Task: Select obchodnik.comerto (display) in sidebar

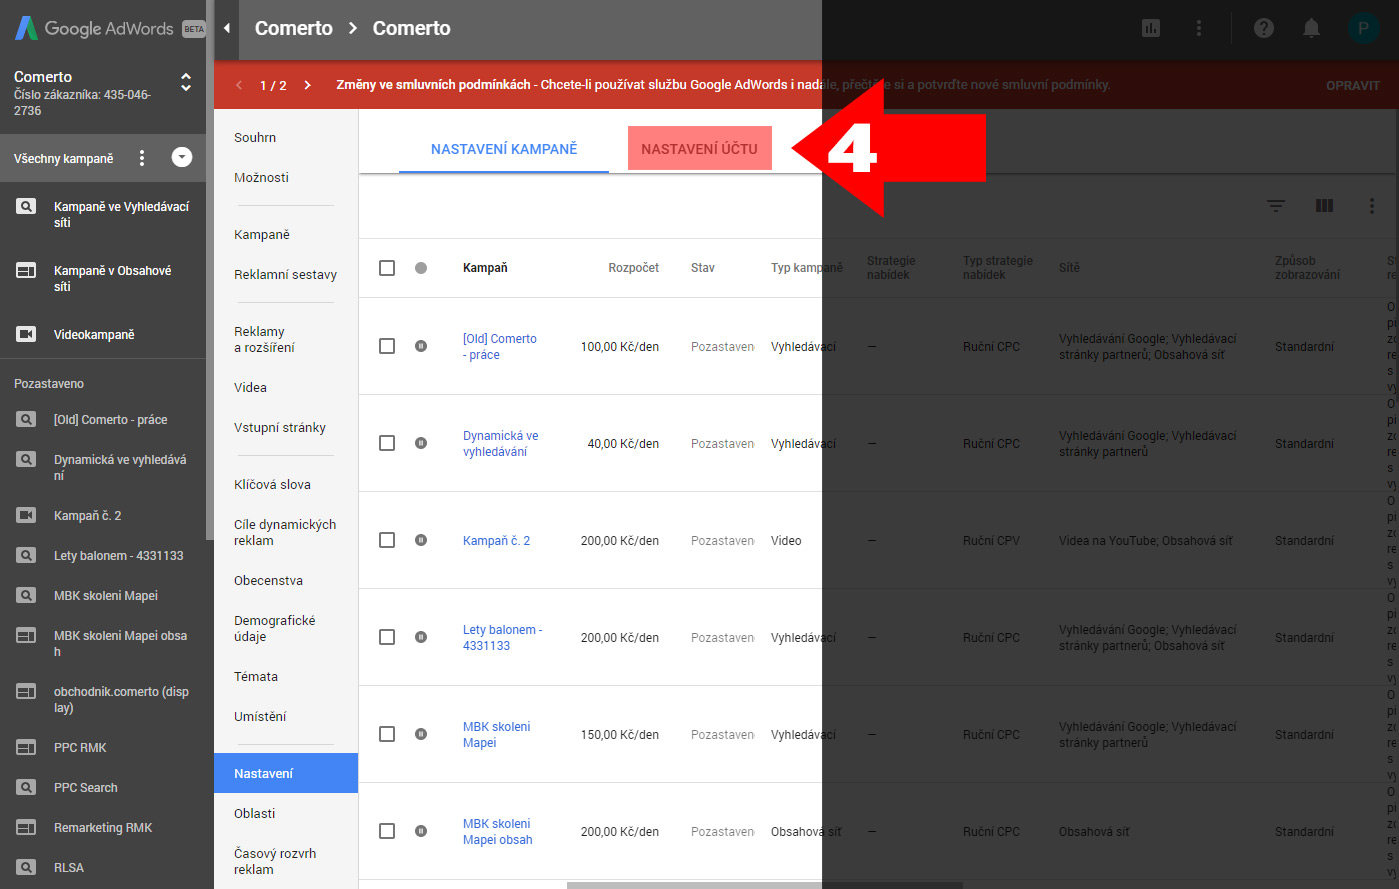Action: (x=121, y=700)
